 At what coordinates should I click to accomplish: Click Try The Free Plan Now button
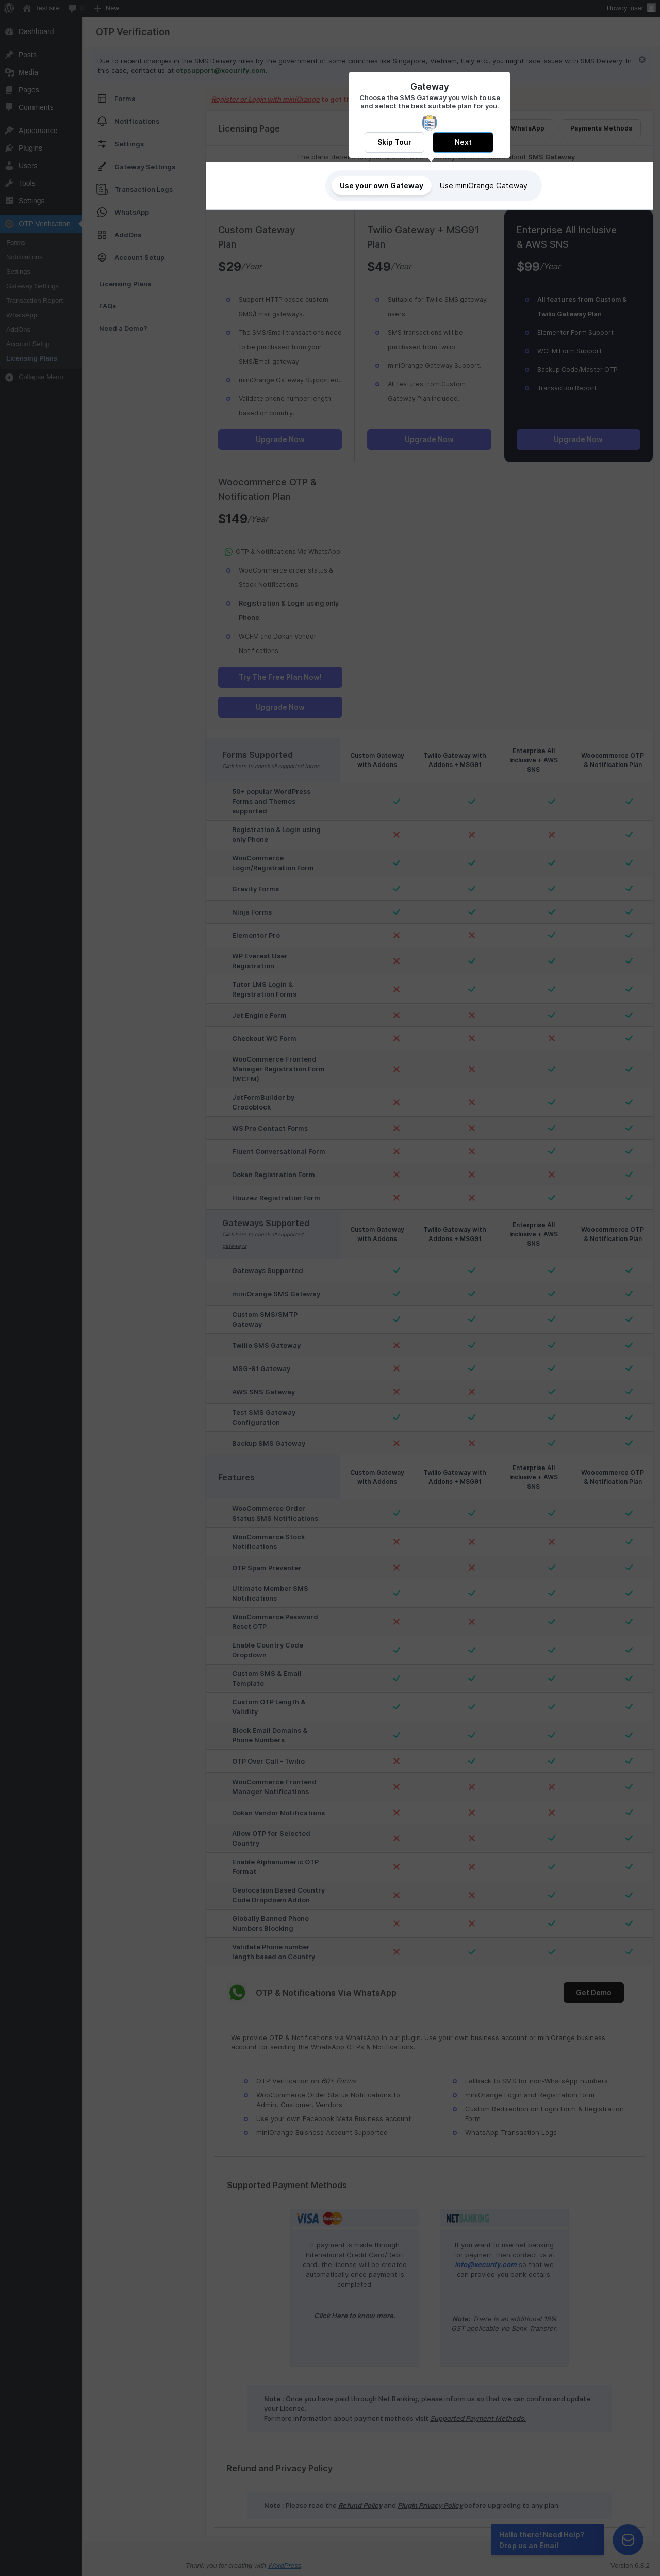[280, 677]
